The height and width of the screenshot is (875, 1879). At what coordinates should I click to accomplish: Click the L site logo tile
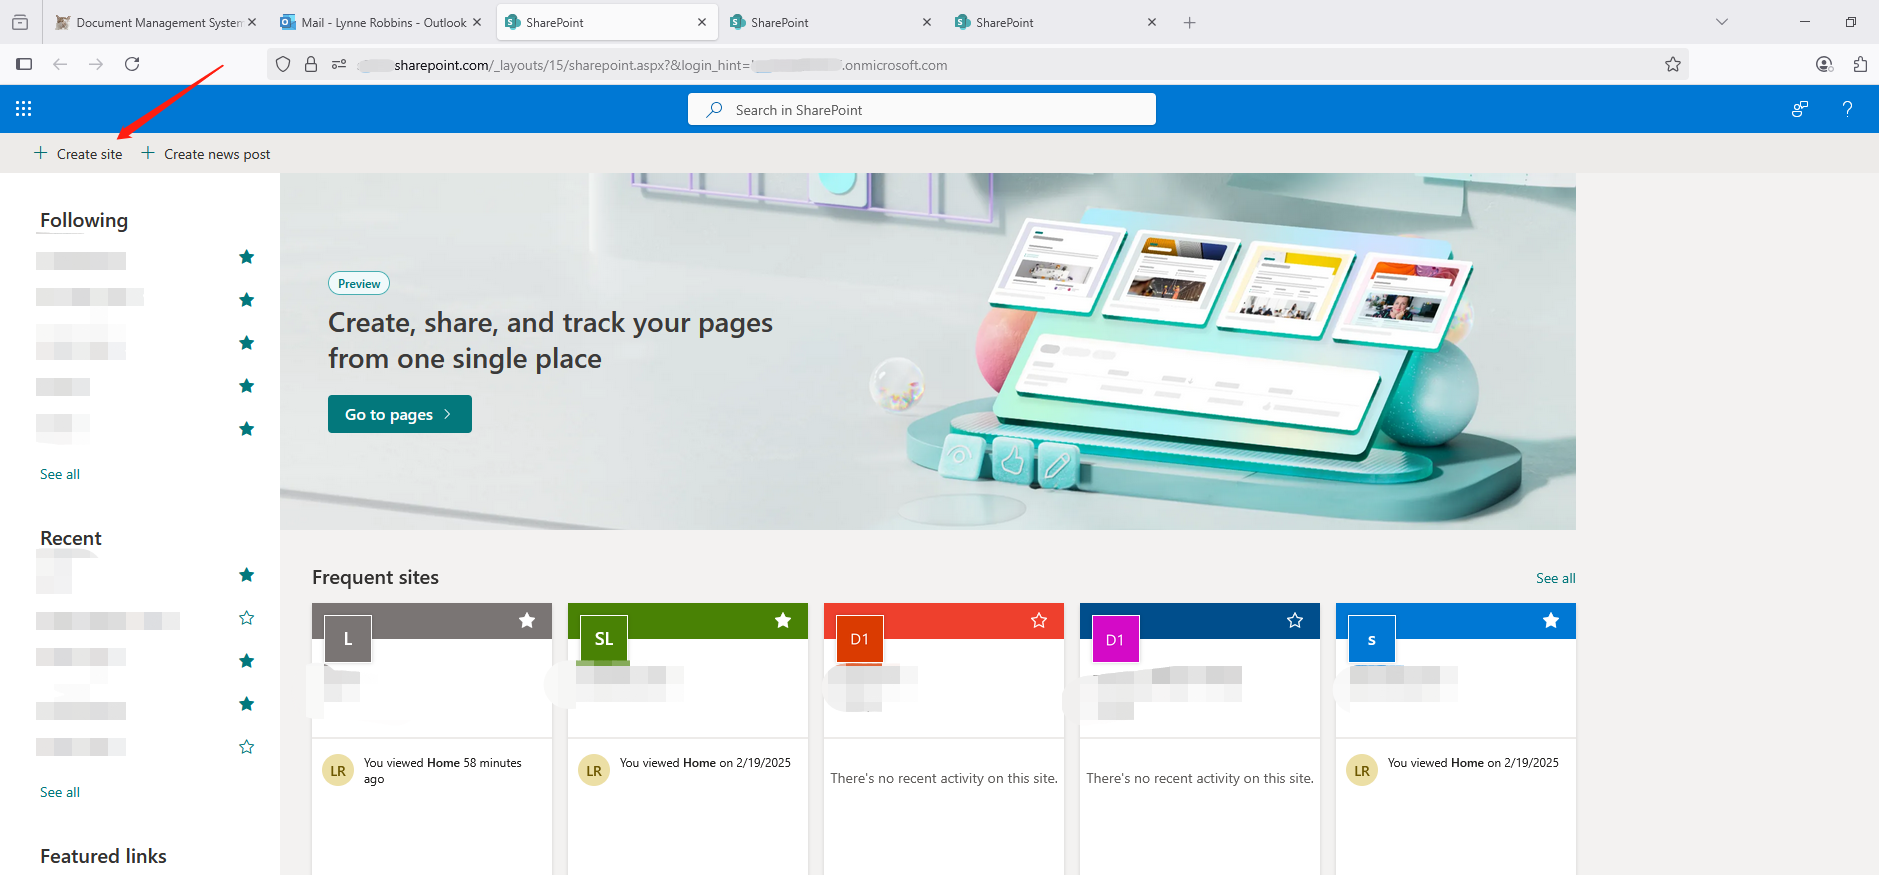[x=348, y=639]
